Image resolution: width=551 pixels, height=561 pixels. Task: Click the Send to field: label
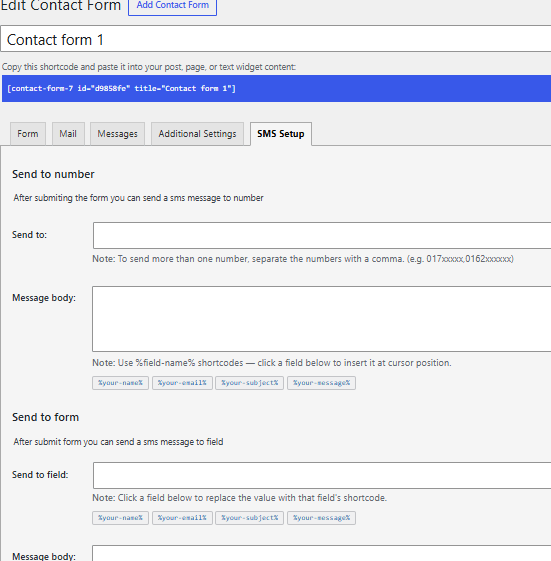[x=40, y=475]
